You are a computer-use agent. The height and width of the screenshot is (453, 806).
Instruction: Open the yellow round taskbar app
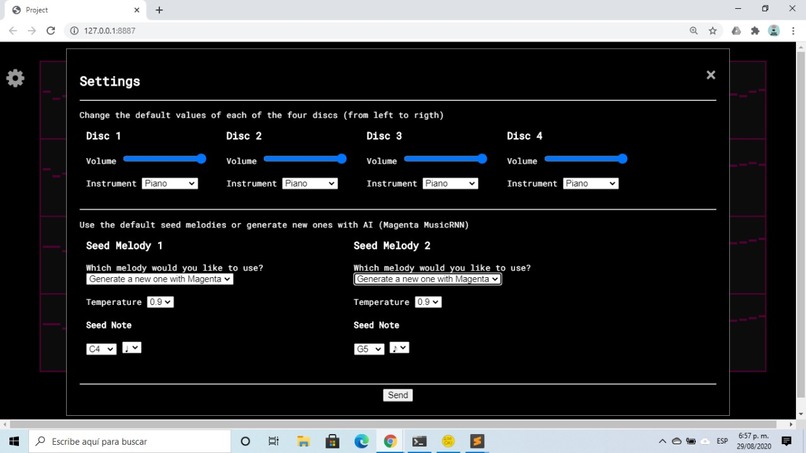tap(448, 441)
